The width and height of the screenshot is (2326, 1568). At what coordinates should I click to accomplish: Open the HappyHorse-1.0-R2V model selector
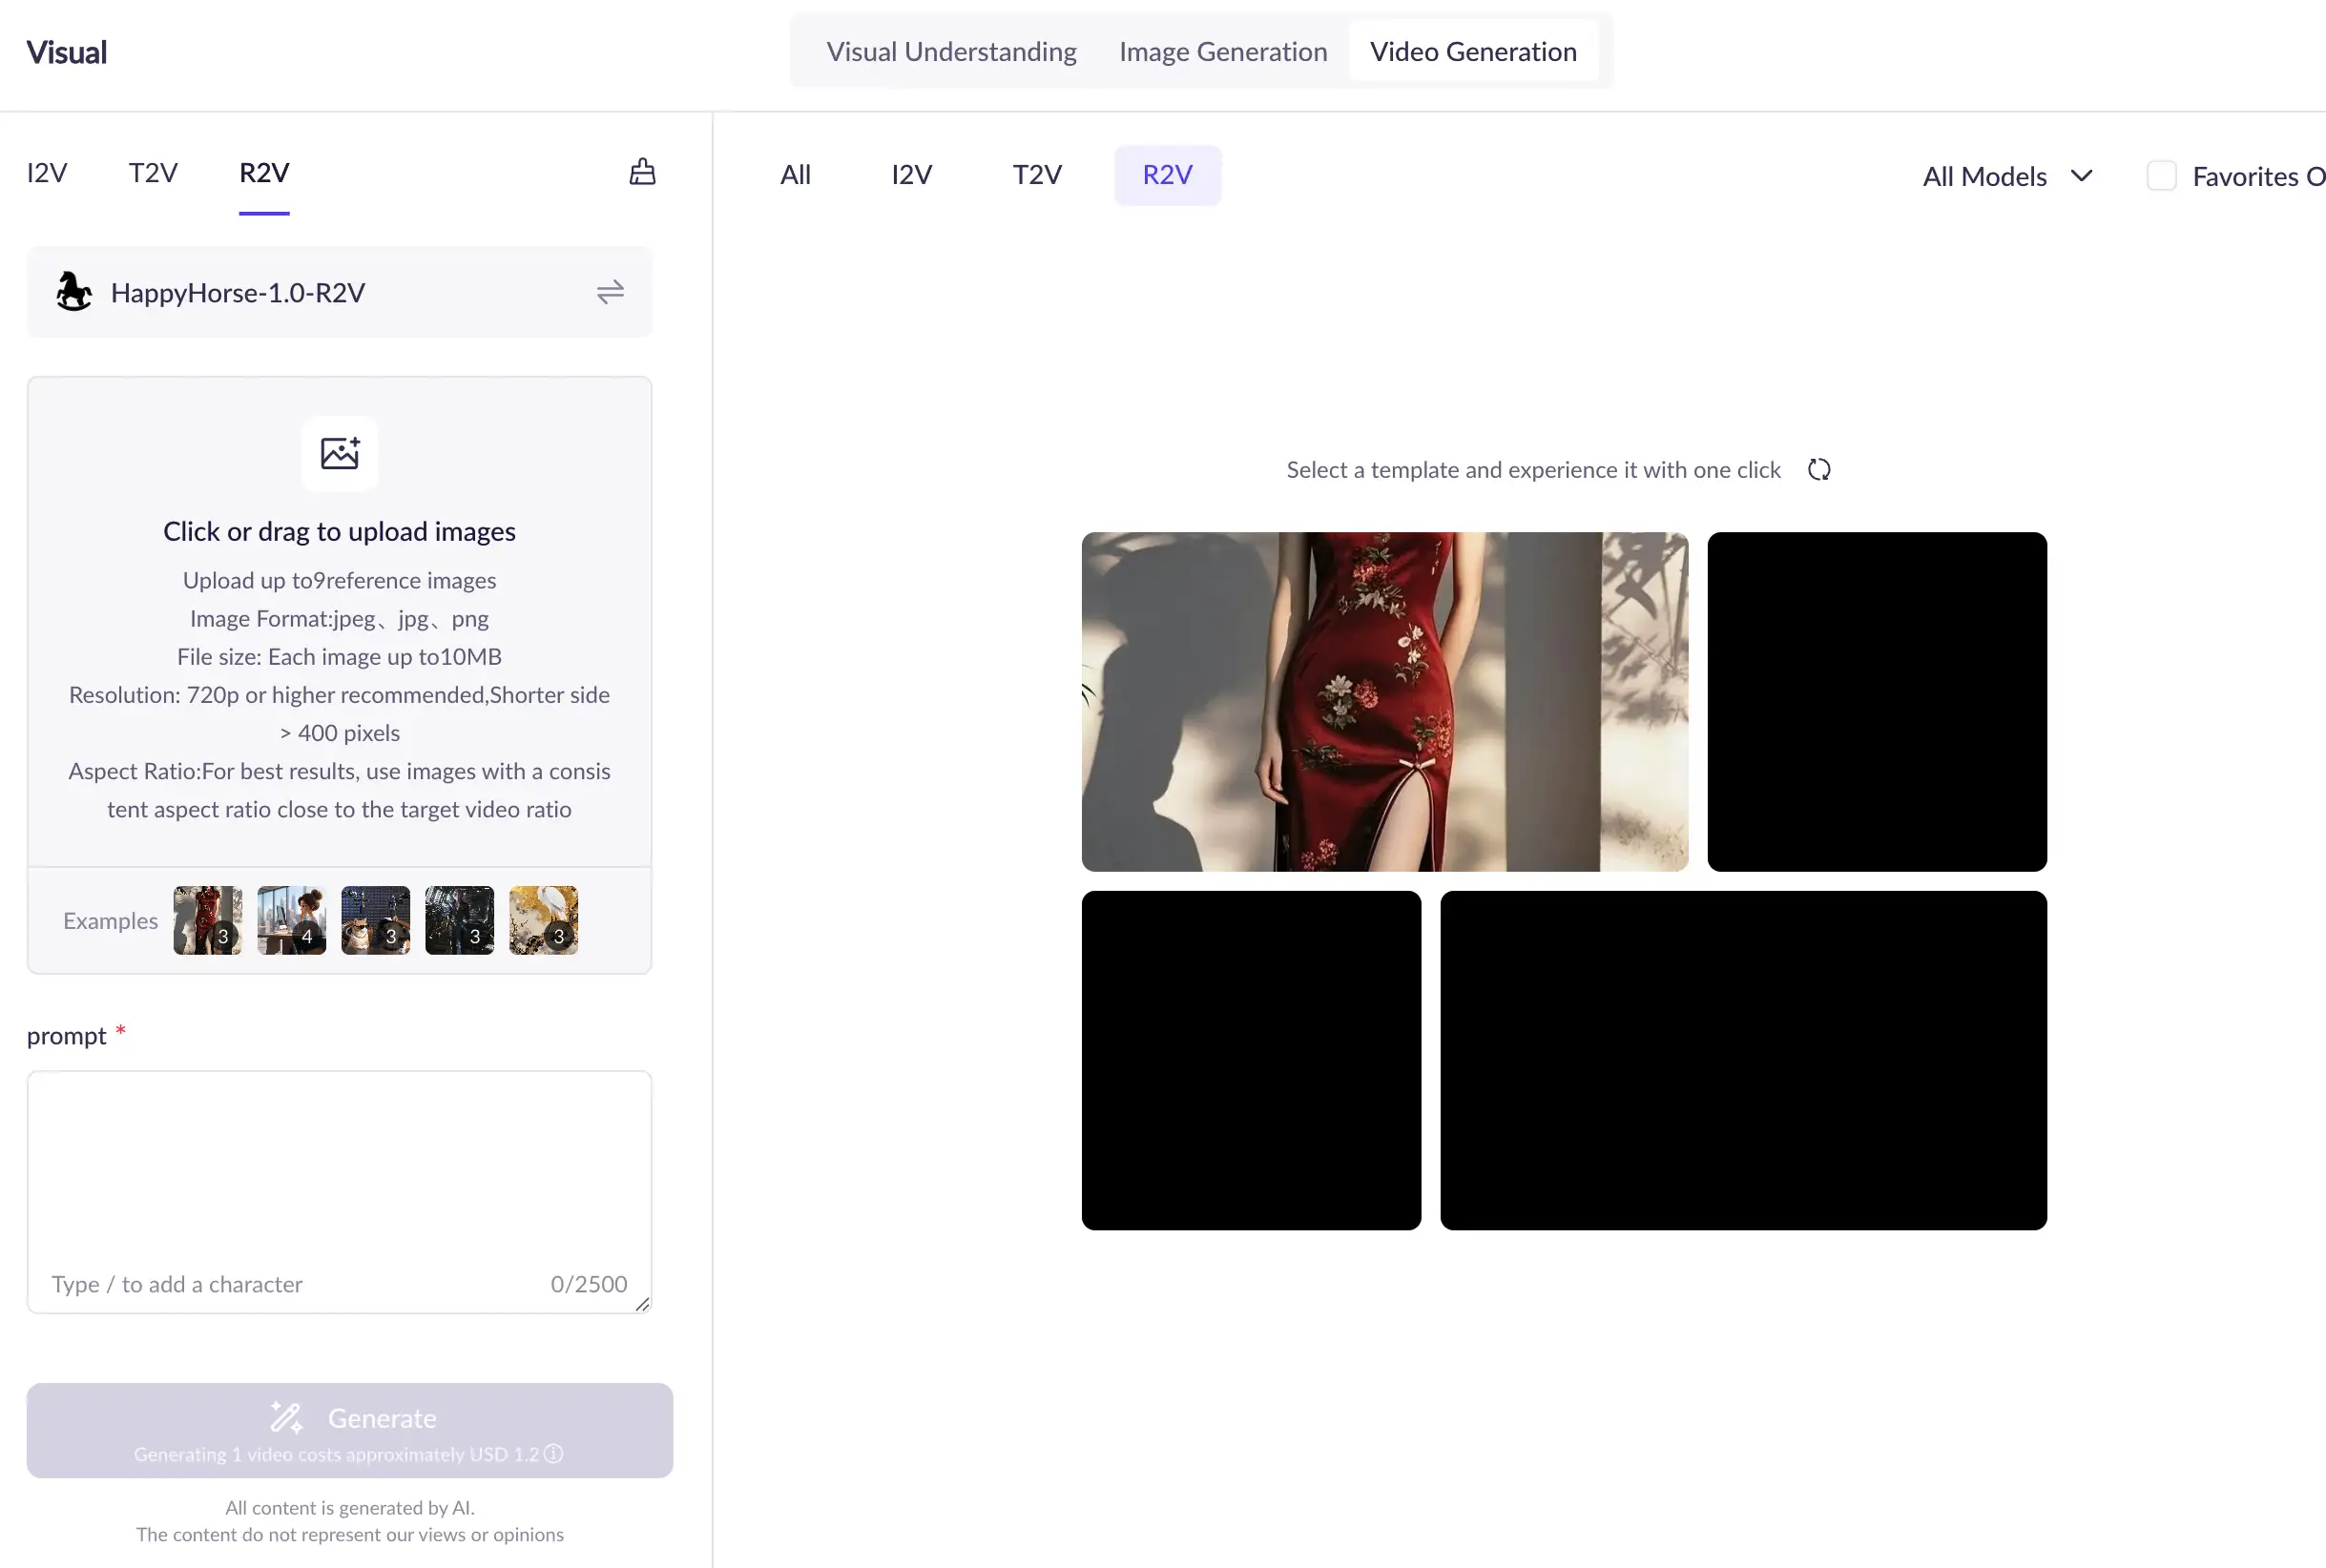coord(339,292)
